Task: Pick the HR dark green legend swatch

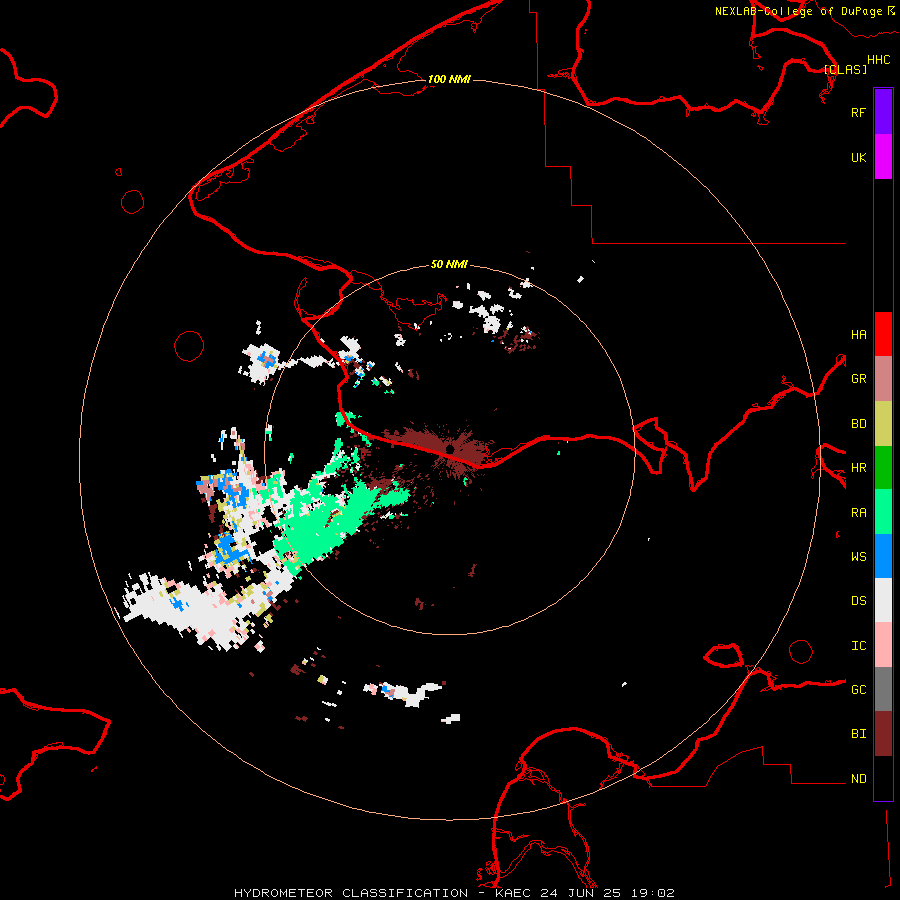Action: tap(883, 467)
